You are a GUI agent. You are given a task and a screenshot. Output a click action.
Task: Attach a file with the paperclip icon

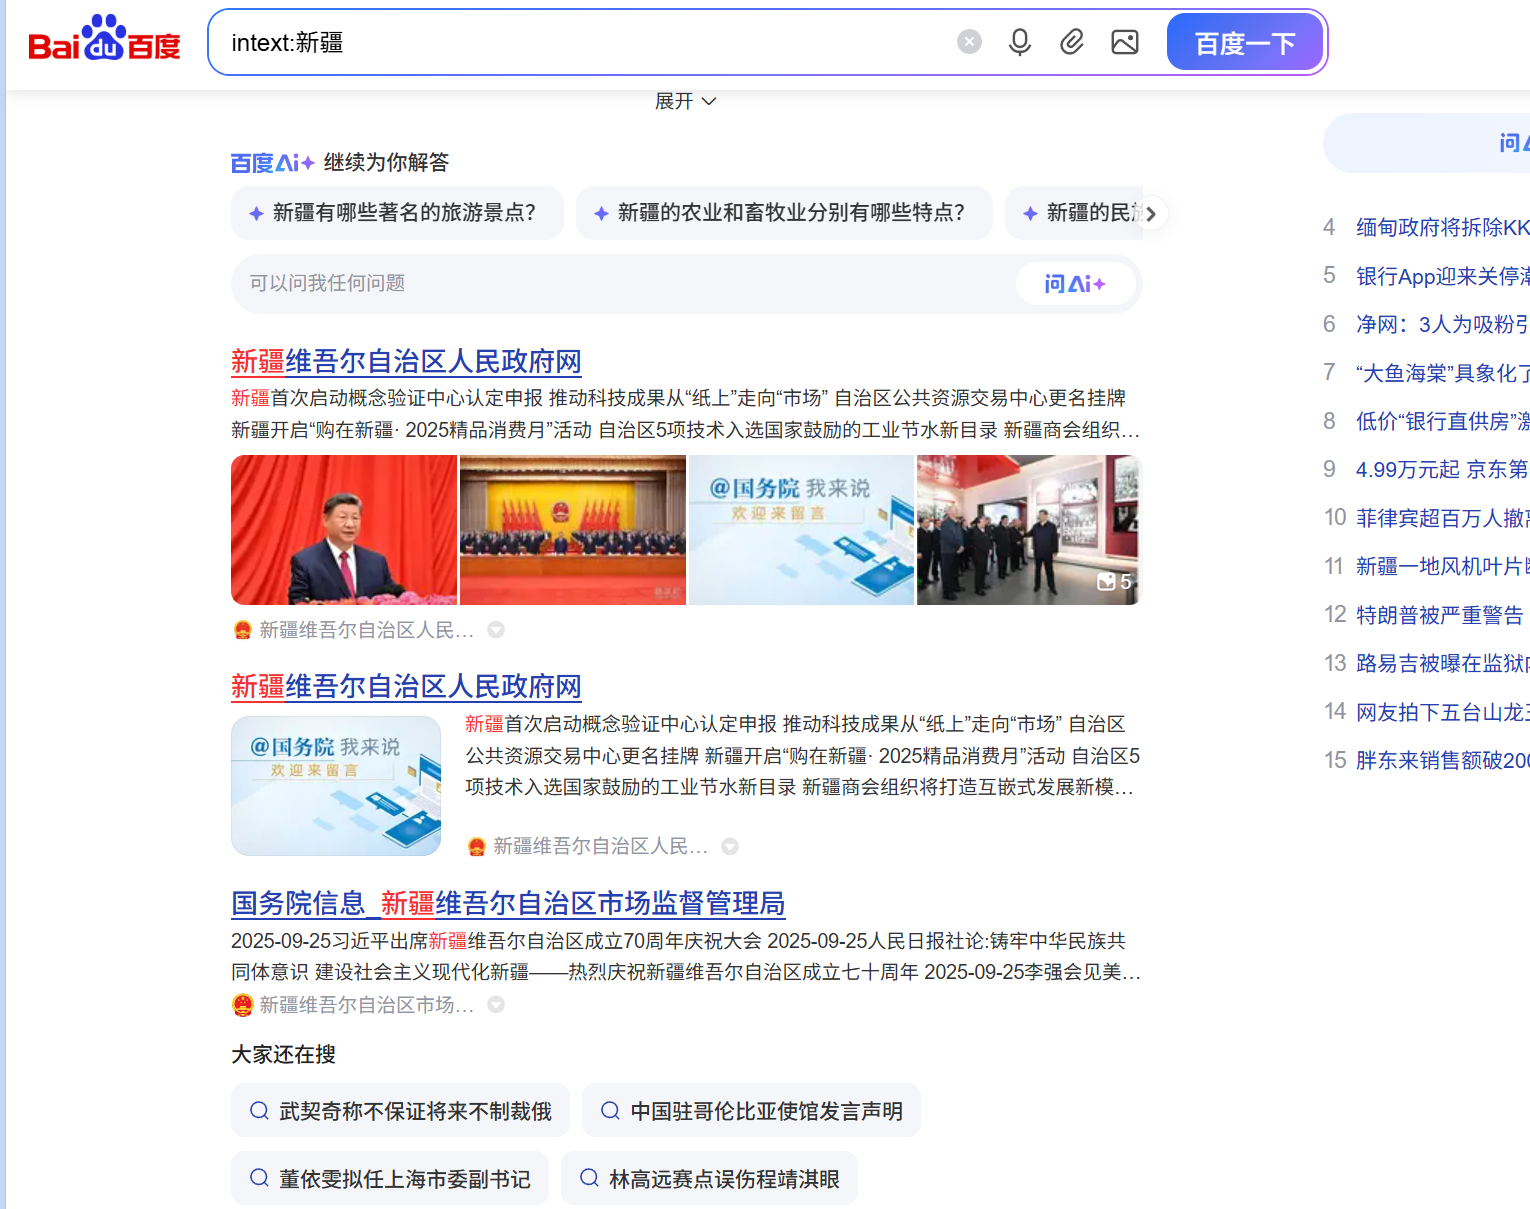[1072, 42]
